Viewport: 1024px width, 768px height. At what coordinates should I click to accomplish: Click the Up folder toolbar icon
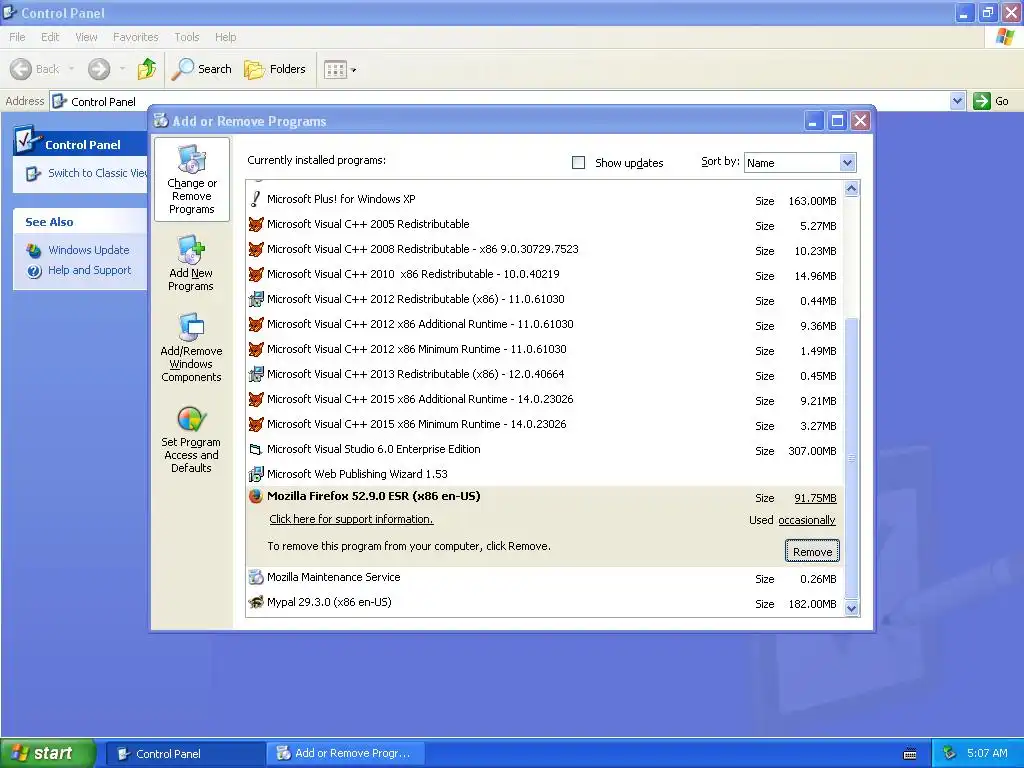(x=147, y=69)
